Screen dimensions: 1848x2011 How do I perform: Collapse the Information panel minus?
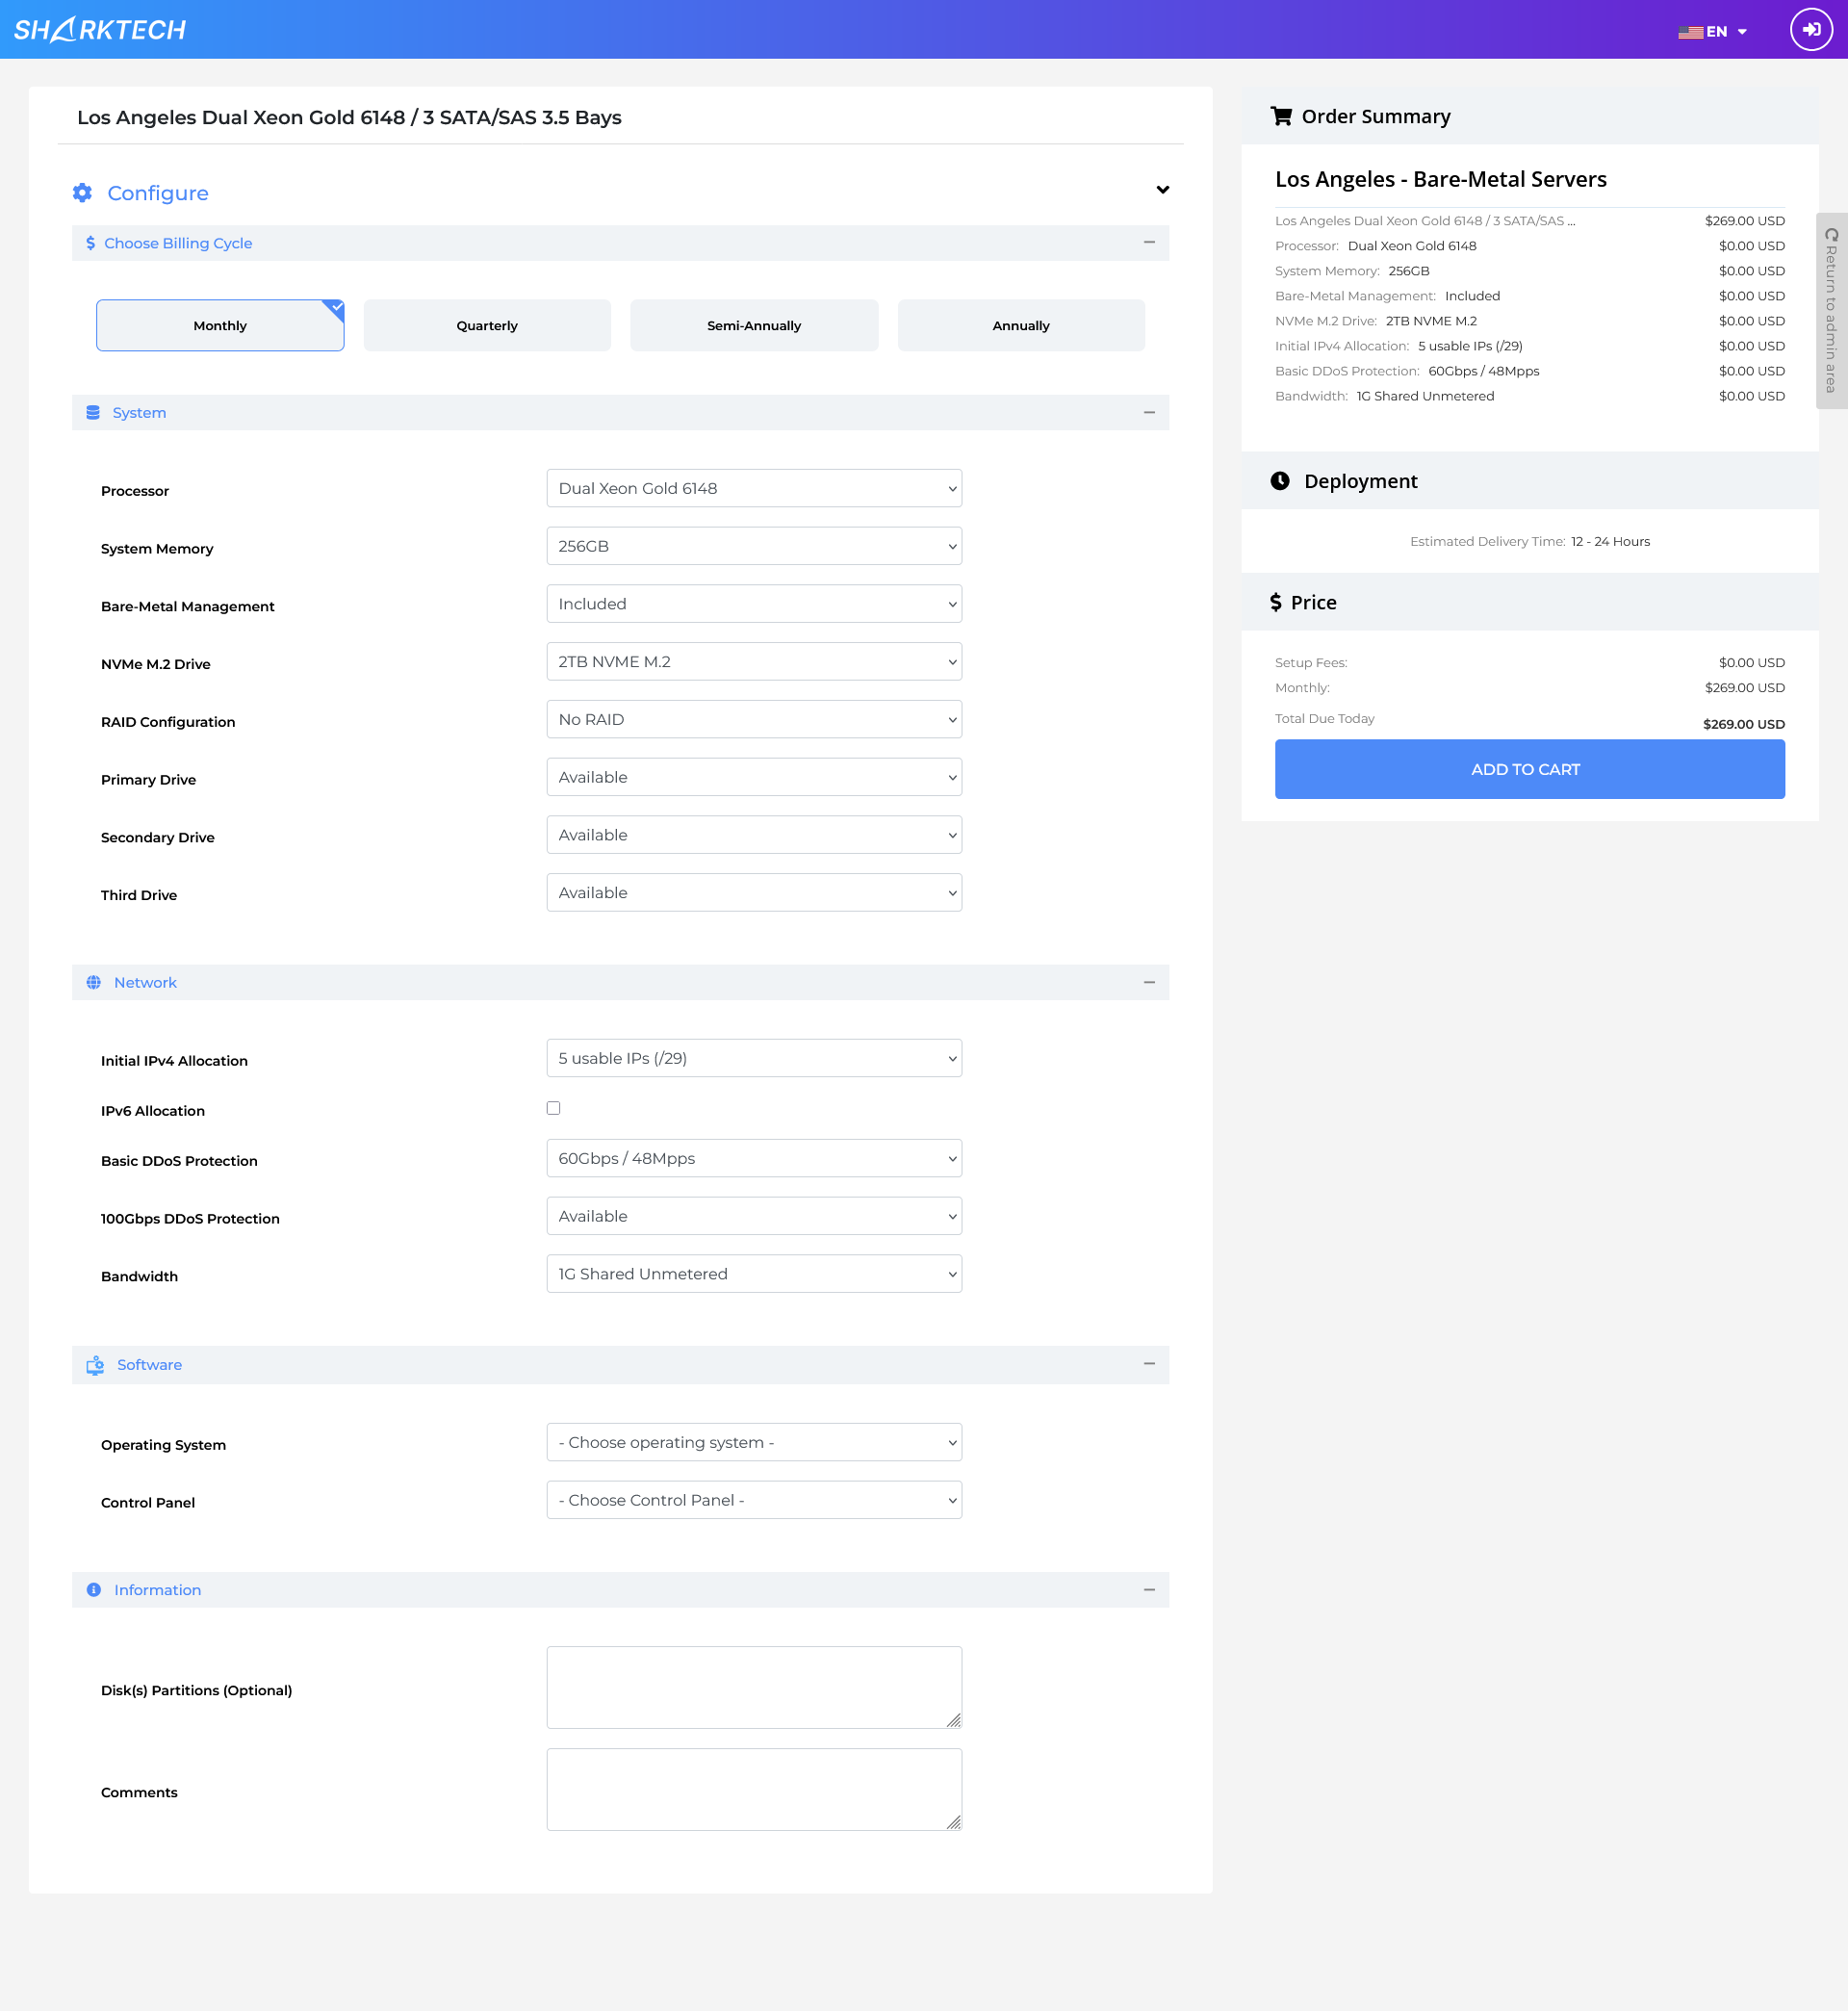(x=1149, y=1589)
